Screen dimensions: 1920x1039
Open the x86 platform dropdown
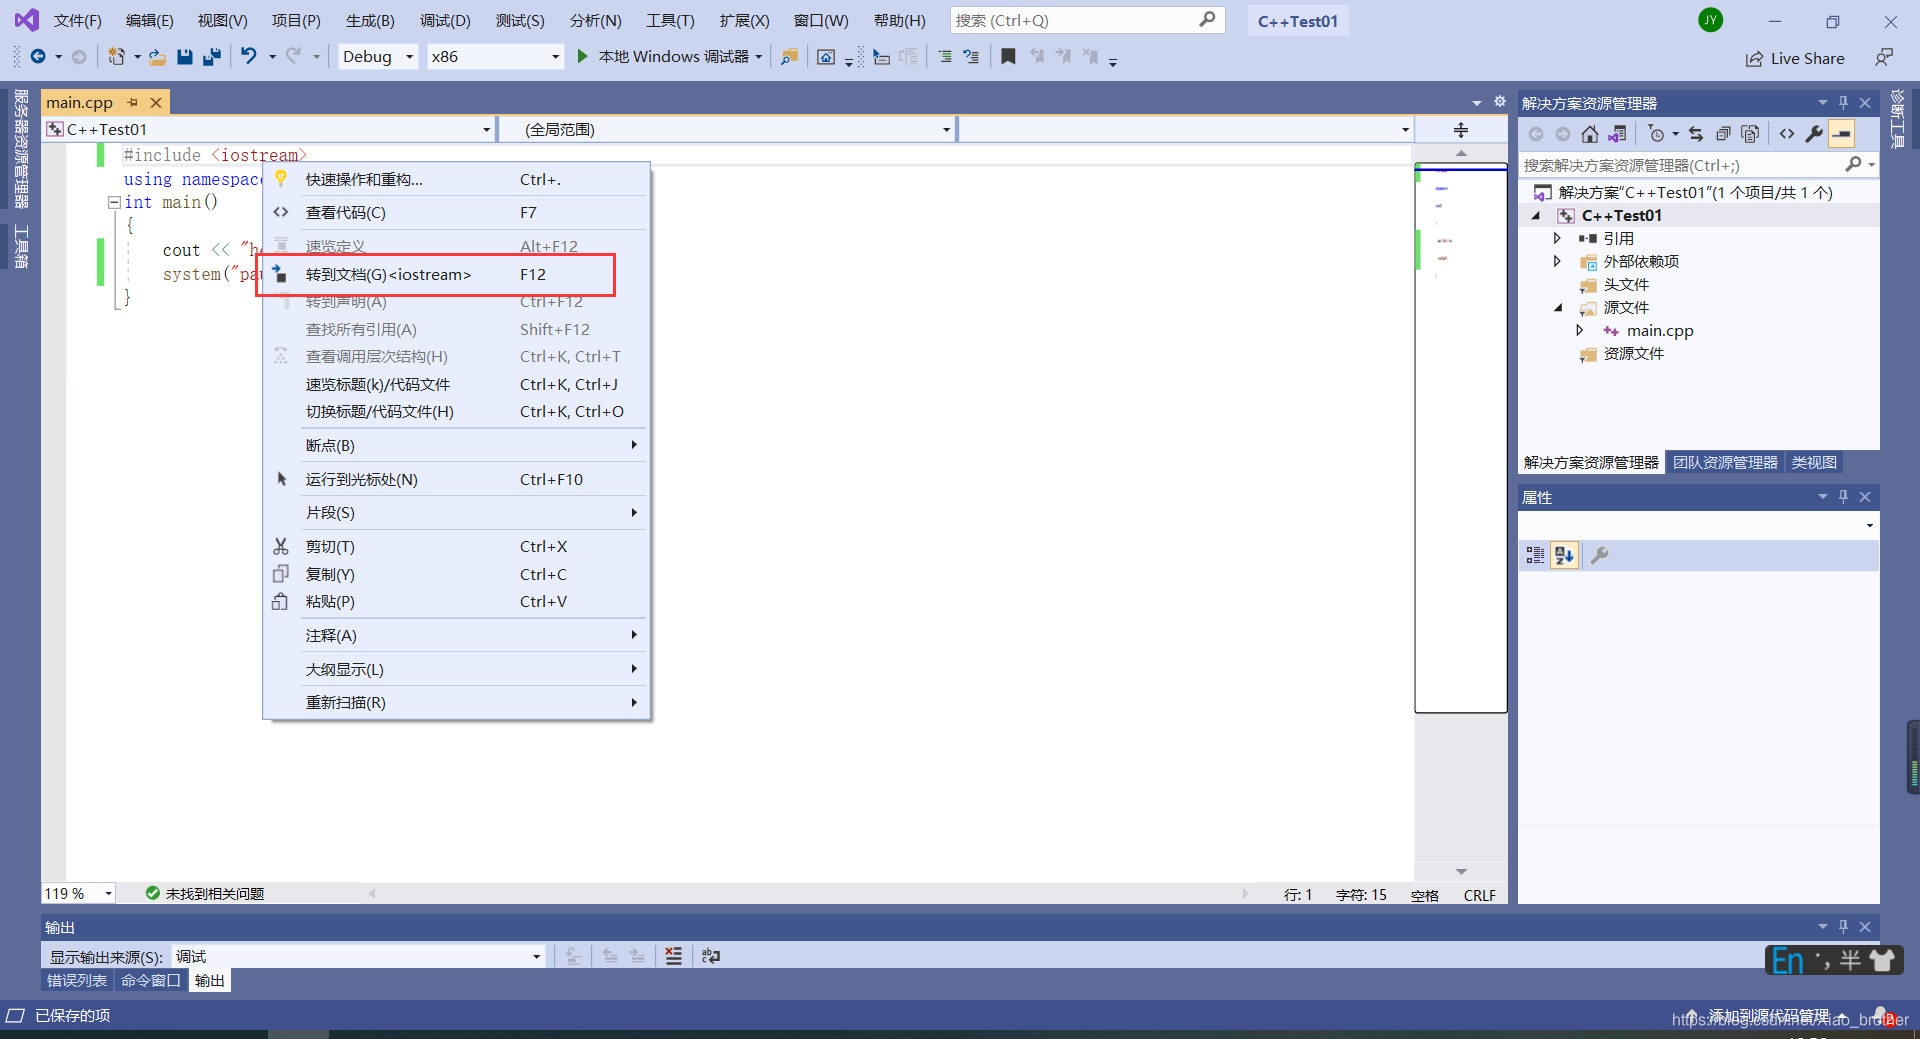pyautogui.click(x=495, y=57)
